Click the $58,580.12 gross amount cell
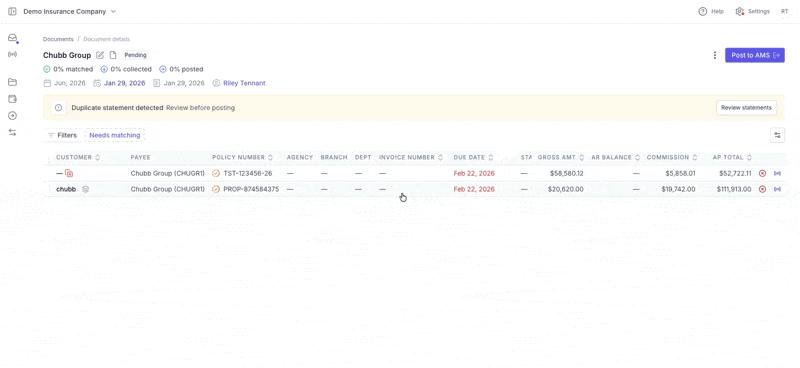 (567, 174)
